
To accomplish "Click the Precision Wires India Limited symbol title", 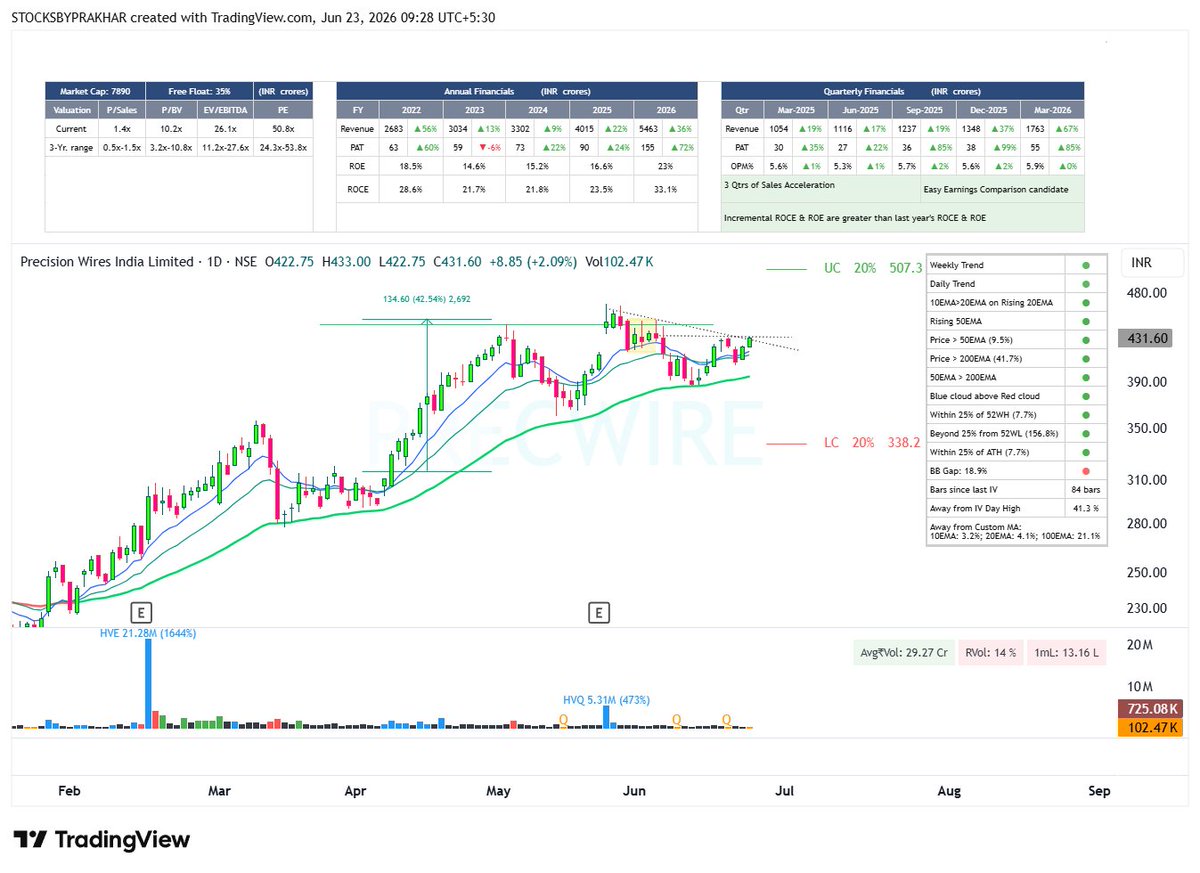I will pyautogui.click(x=108, y=262).
